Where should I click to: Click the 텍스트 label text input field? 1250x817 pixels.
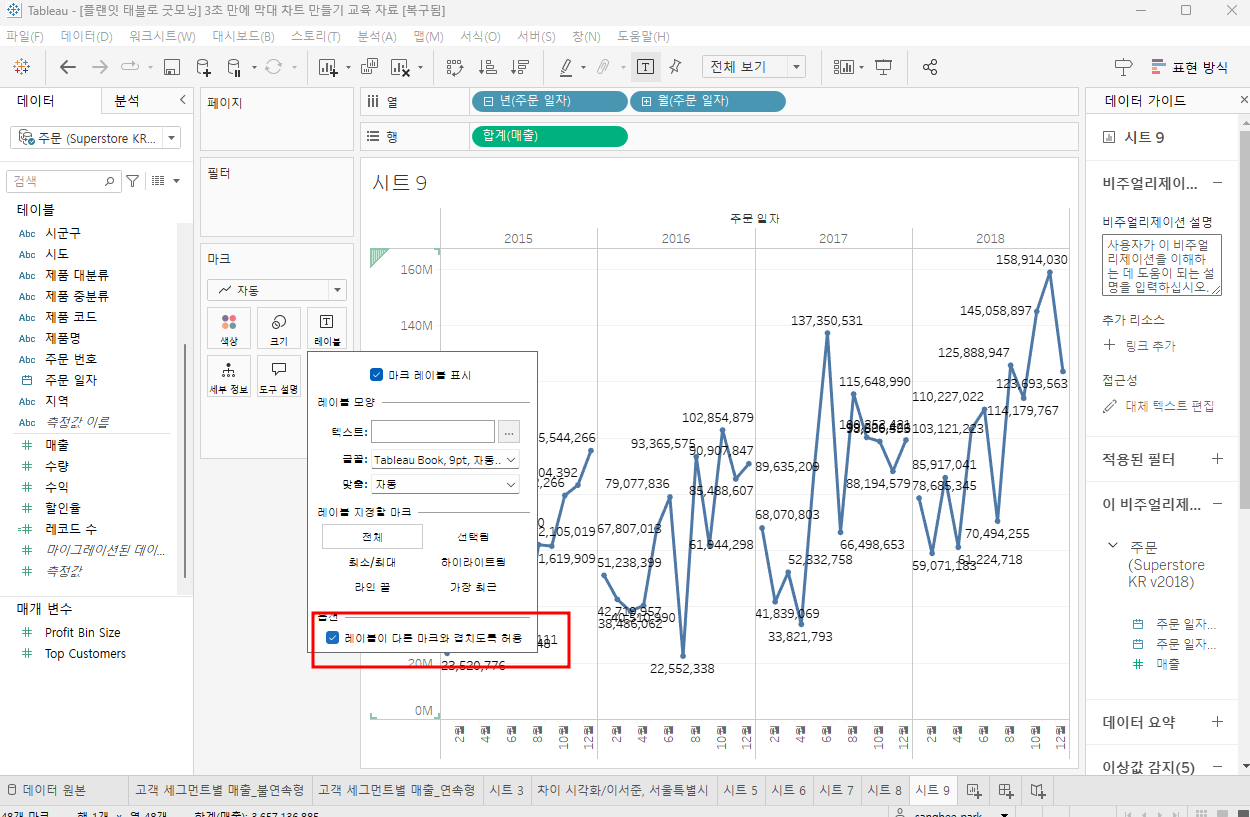(x=433, y=432)
